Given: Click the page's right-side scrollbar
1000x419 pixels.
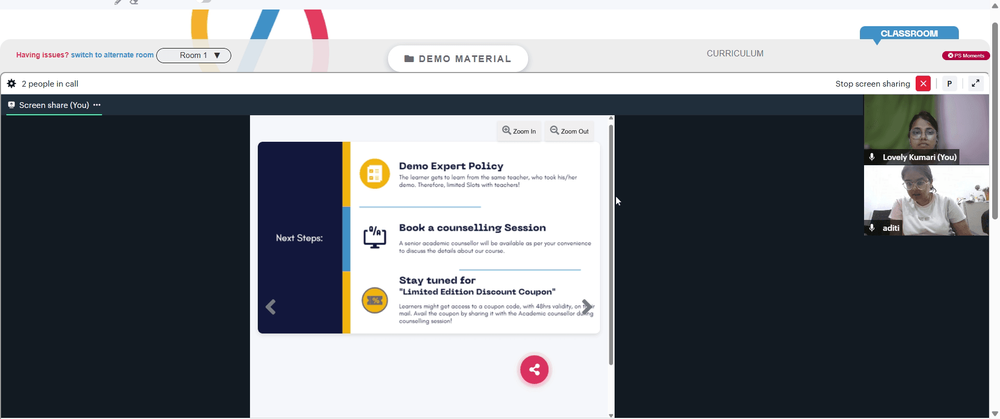Looking at the screenshot, I should pyautogui.click(x=996, y=121).
